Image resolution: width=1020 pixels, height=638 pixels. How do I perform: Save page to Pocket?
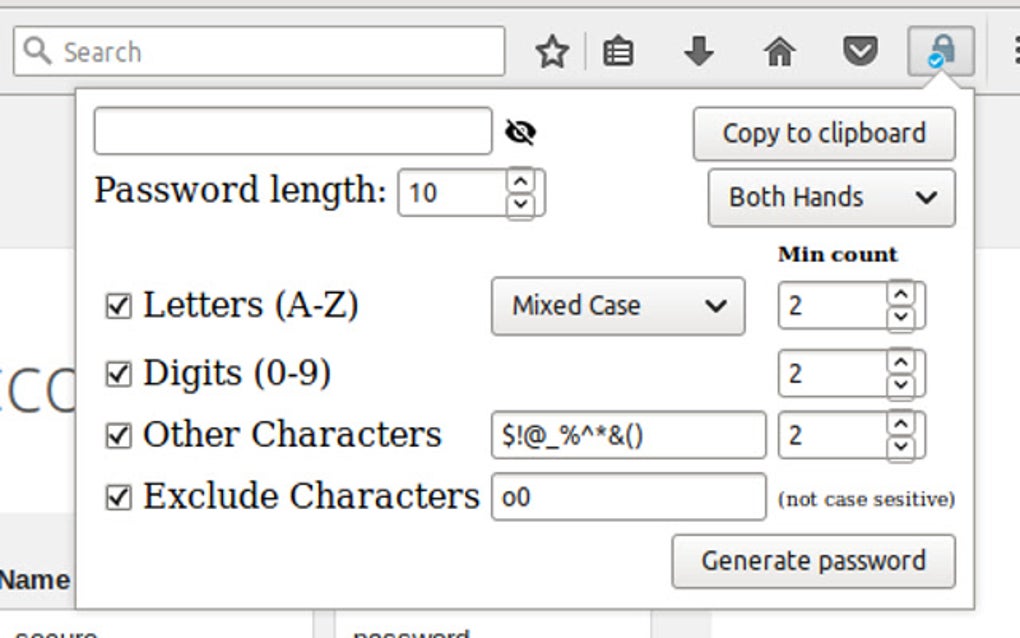point(859,50)
